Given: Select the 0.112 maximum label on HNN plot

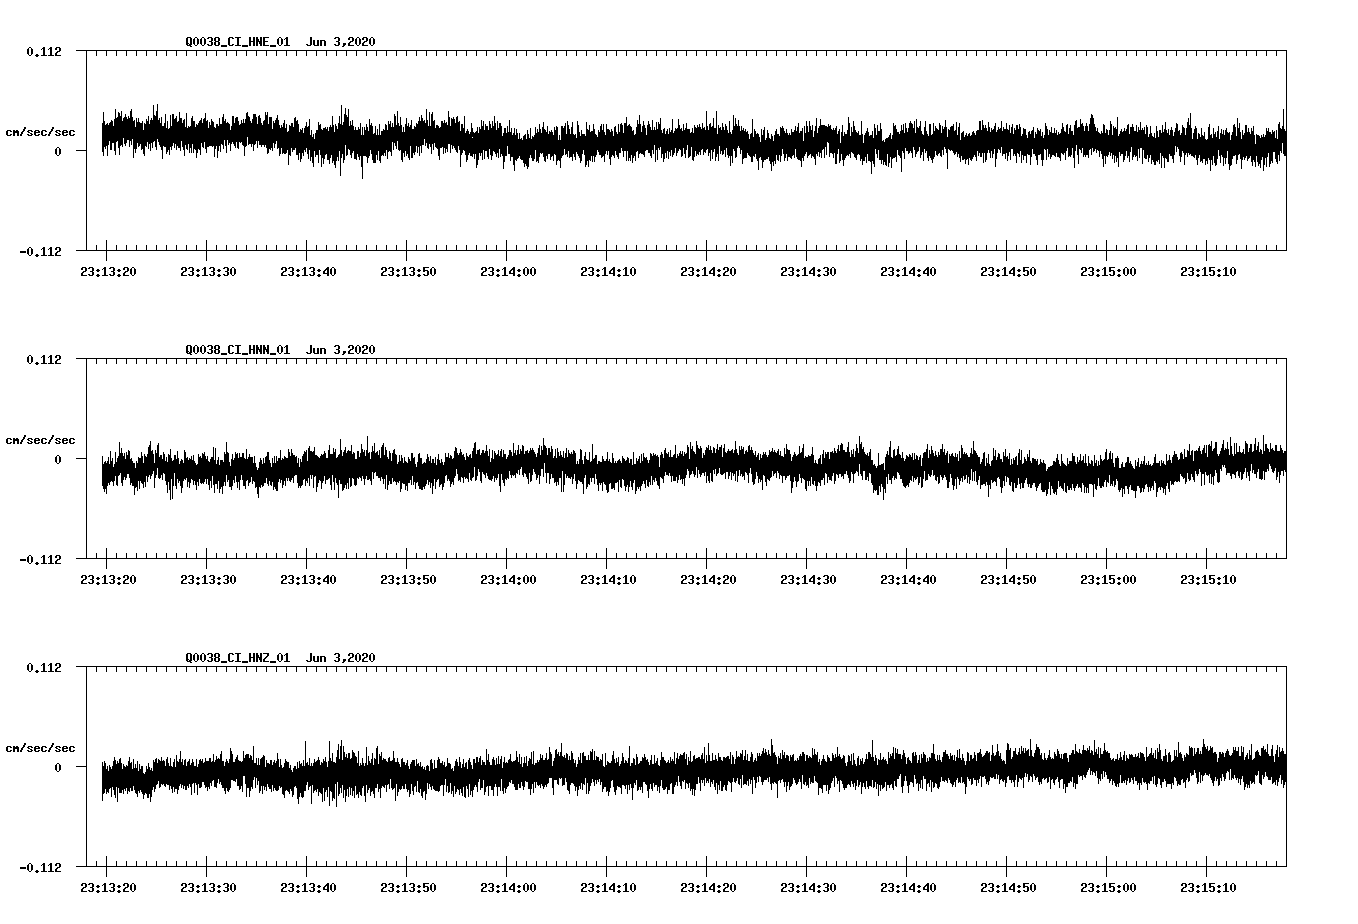Looking at the screenshot, I should [43, 359].
